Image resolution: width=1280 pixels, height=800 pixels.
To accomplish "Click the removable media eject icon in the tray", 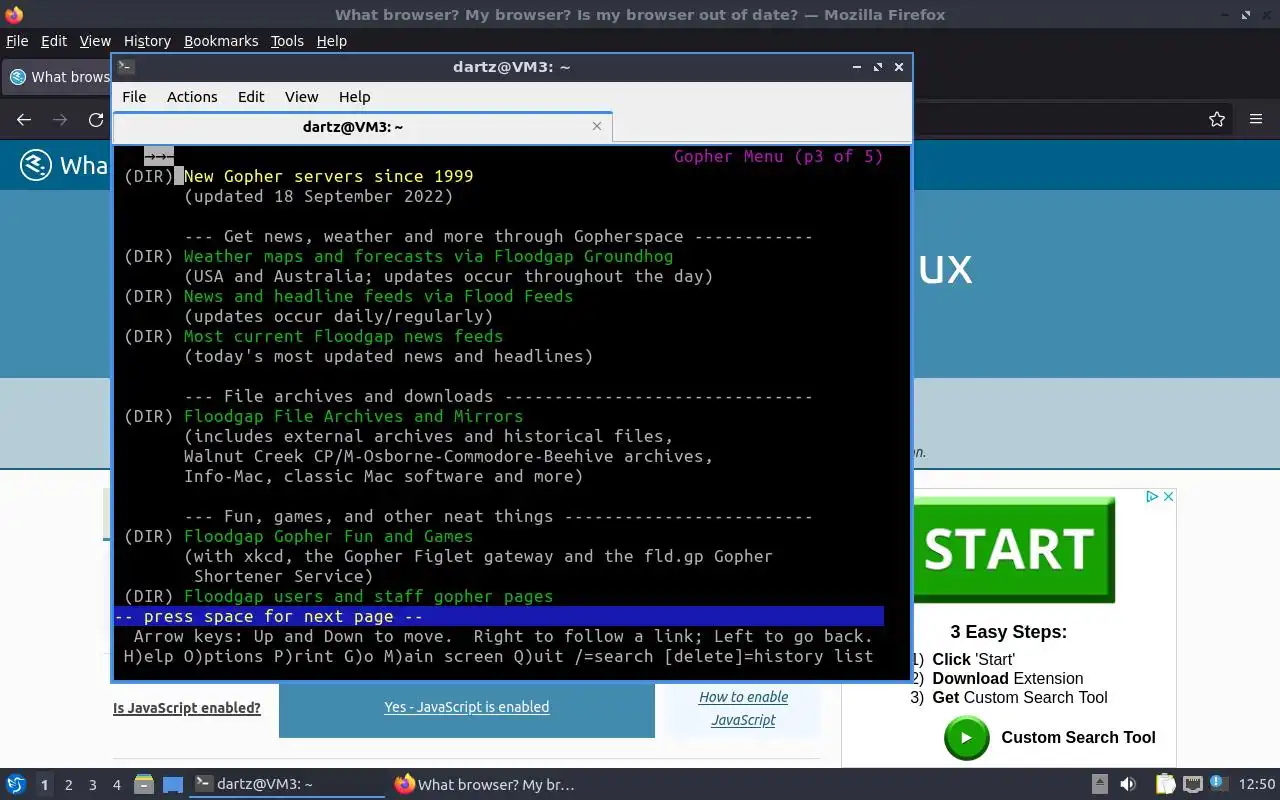I will tap(1099, 784).
